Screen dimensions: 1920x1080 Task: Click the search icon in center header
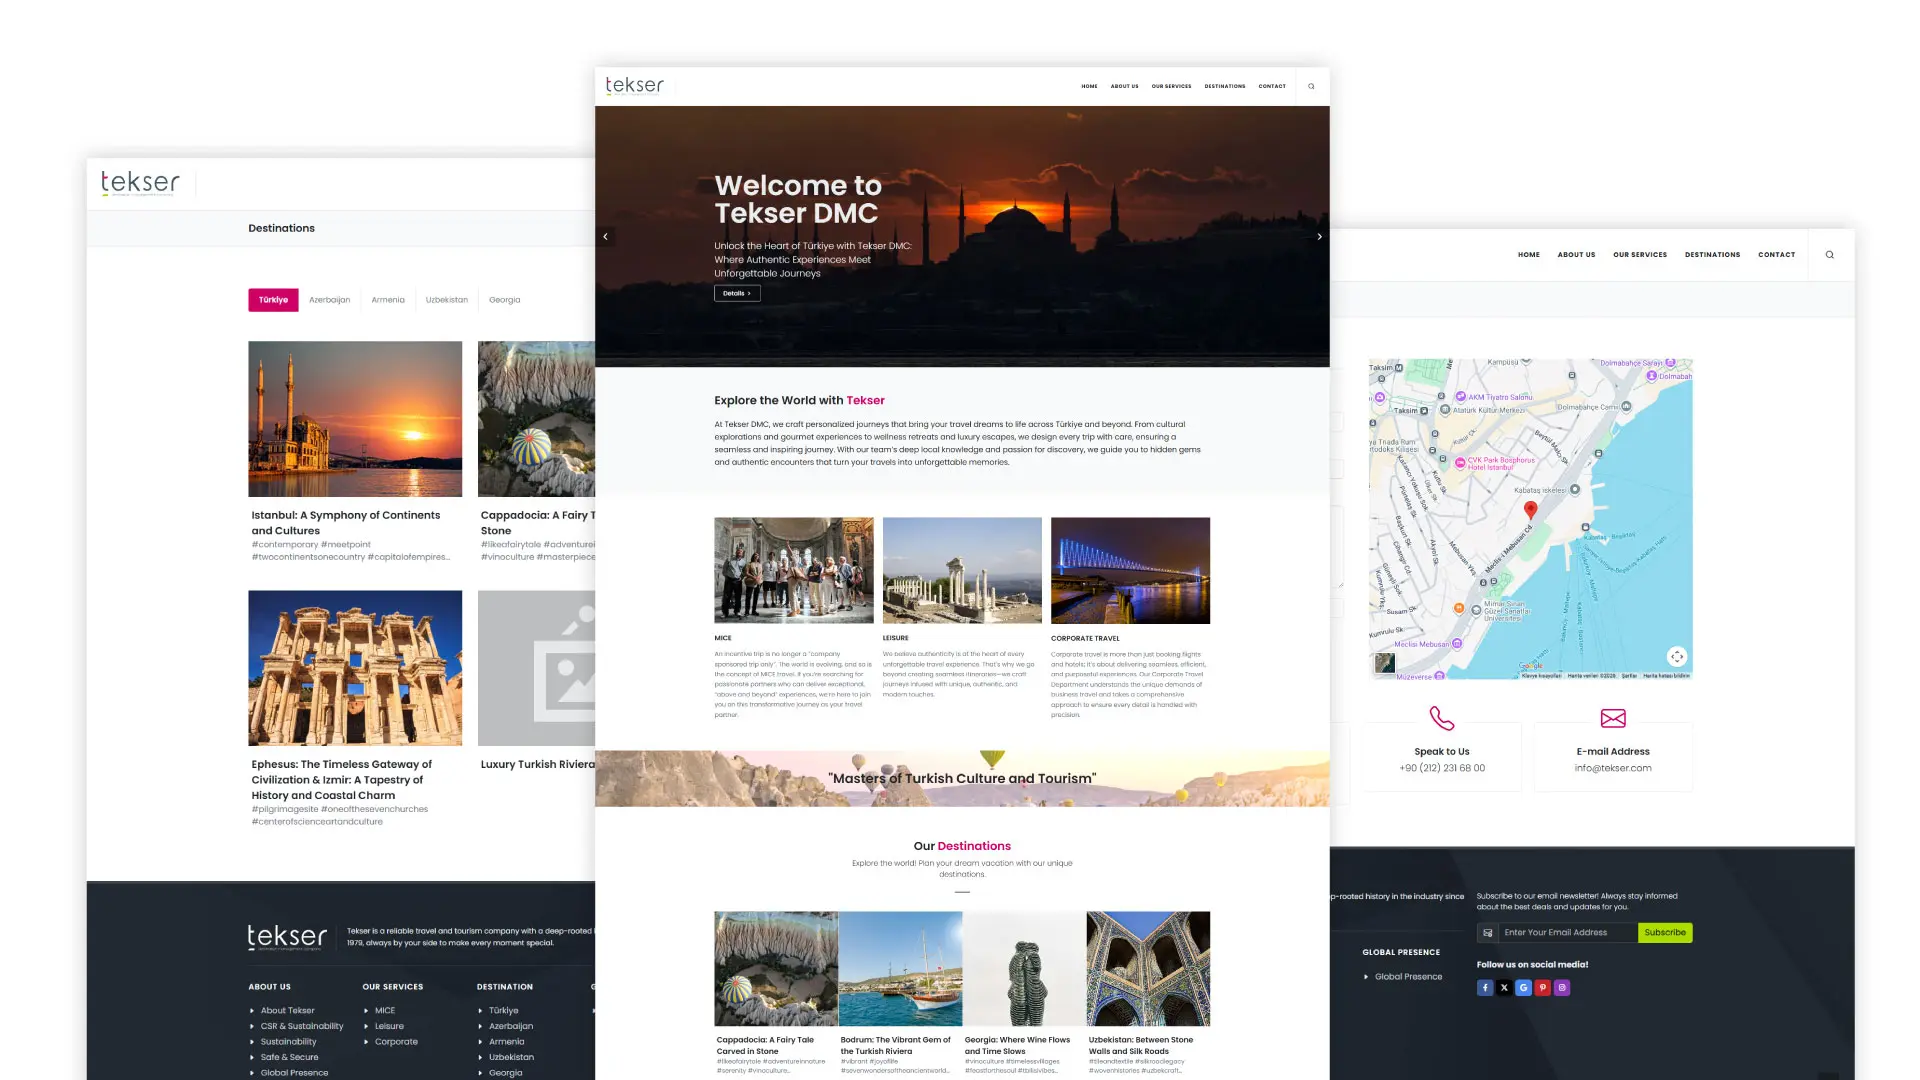point(1311,87)
